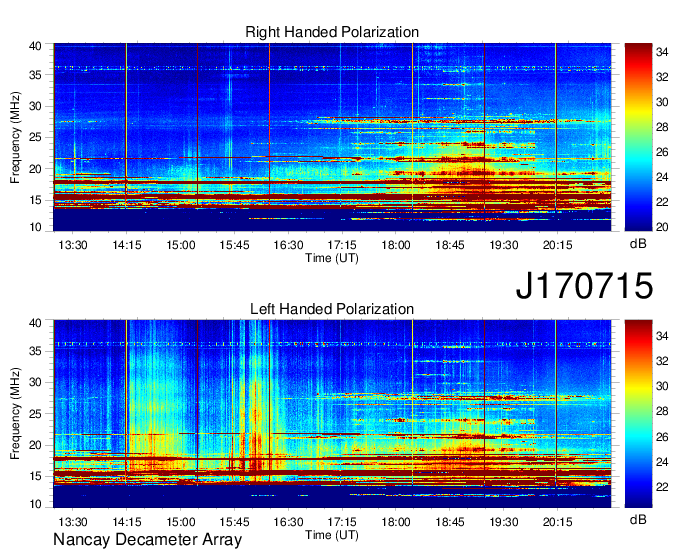Click the 28 label on lower colorbar

coord(662,412)
